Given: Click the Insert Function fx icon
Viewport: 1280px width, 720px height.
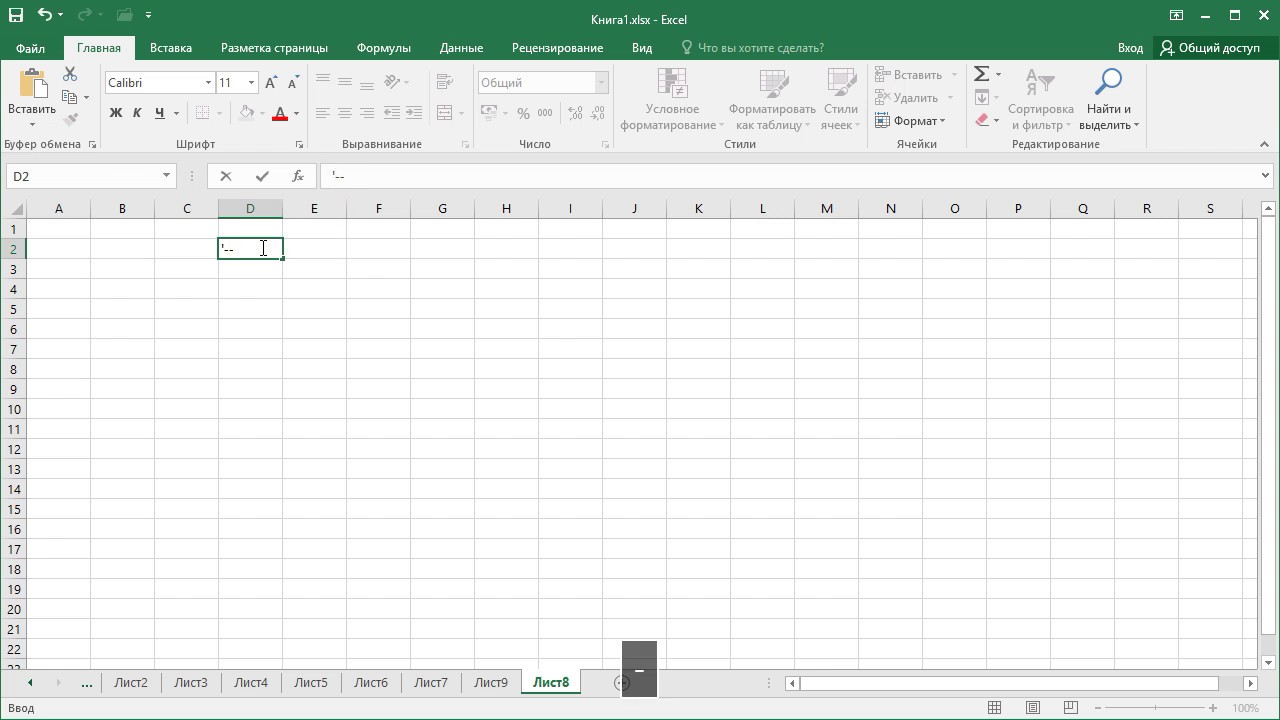Looking at the screenshot, I should click(298, 176).
